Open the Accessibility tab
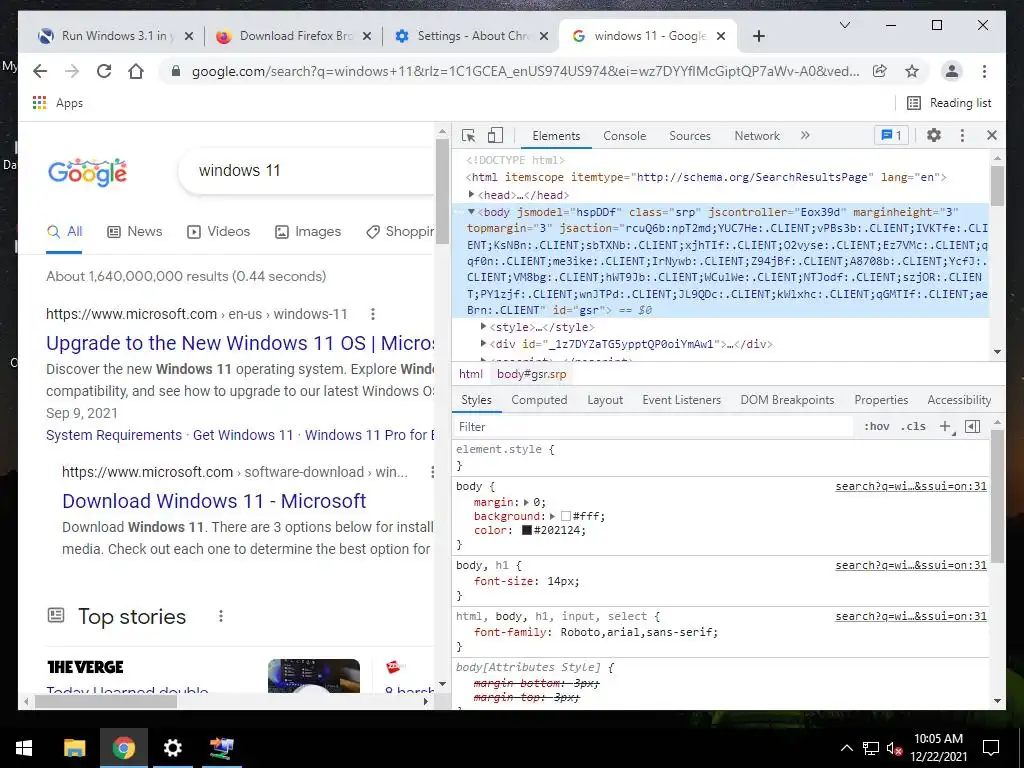 click(959, 400)
